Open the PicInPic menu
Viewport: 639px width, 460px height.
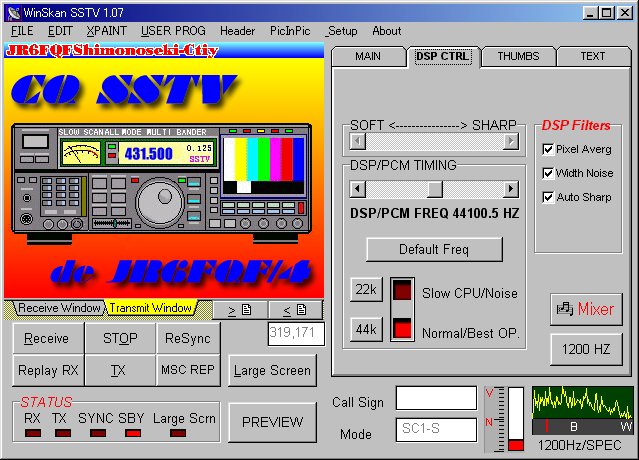click(290, 31)
